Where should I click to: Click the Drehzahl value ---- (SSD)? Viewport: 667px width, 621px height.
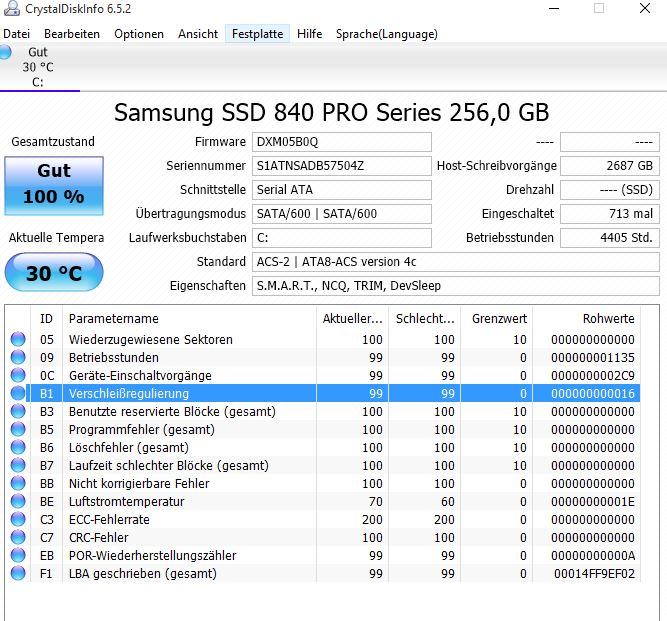610,190
